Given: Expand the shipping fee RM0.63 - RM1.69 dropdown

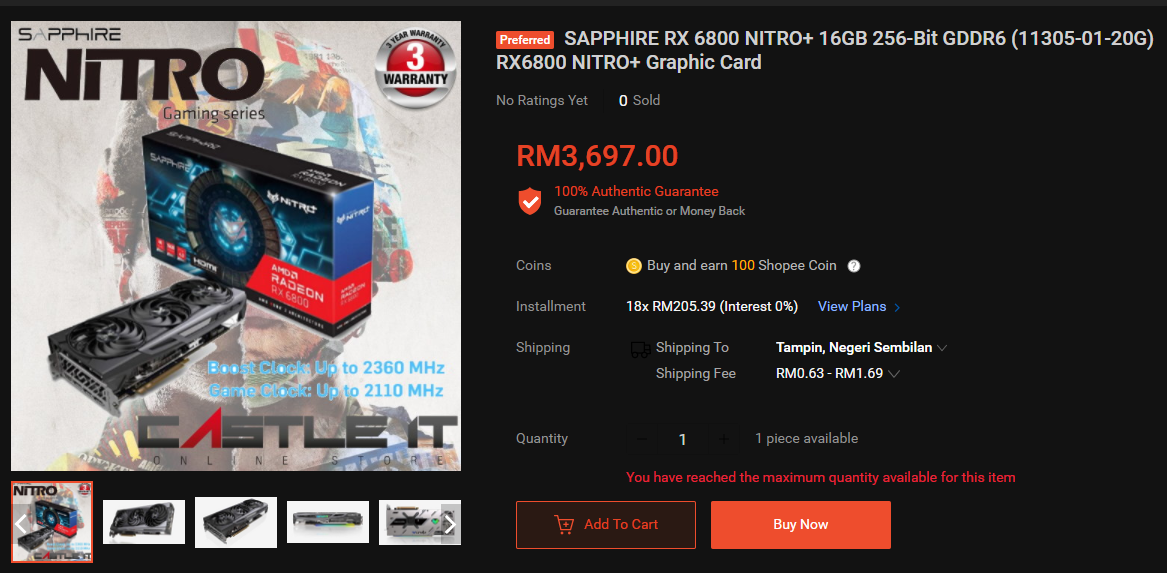Looking at the screenshot, I should coord(838,374).
